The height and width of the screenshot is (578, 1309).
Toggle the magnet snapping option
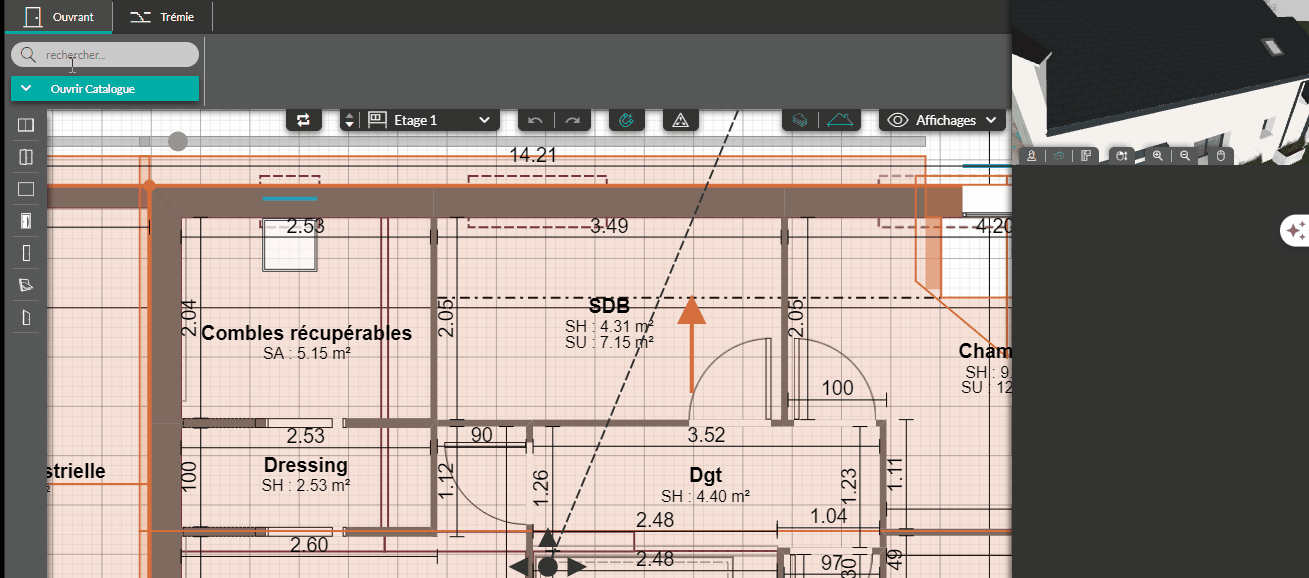(x=627, y=120)
